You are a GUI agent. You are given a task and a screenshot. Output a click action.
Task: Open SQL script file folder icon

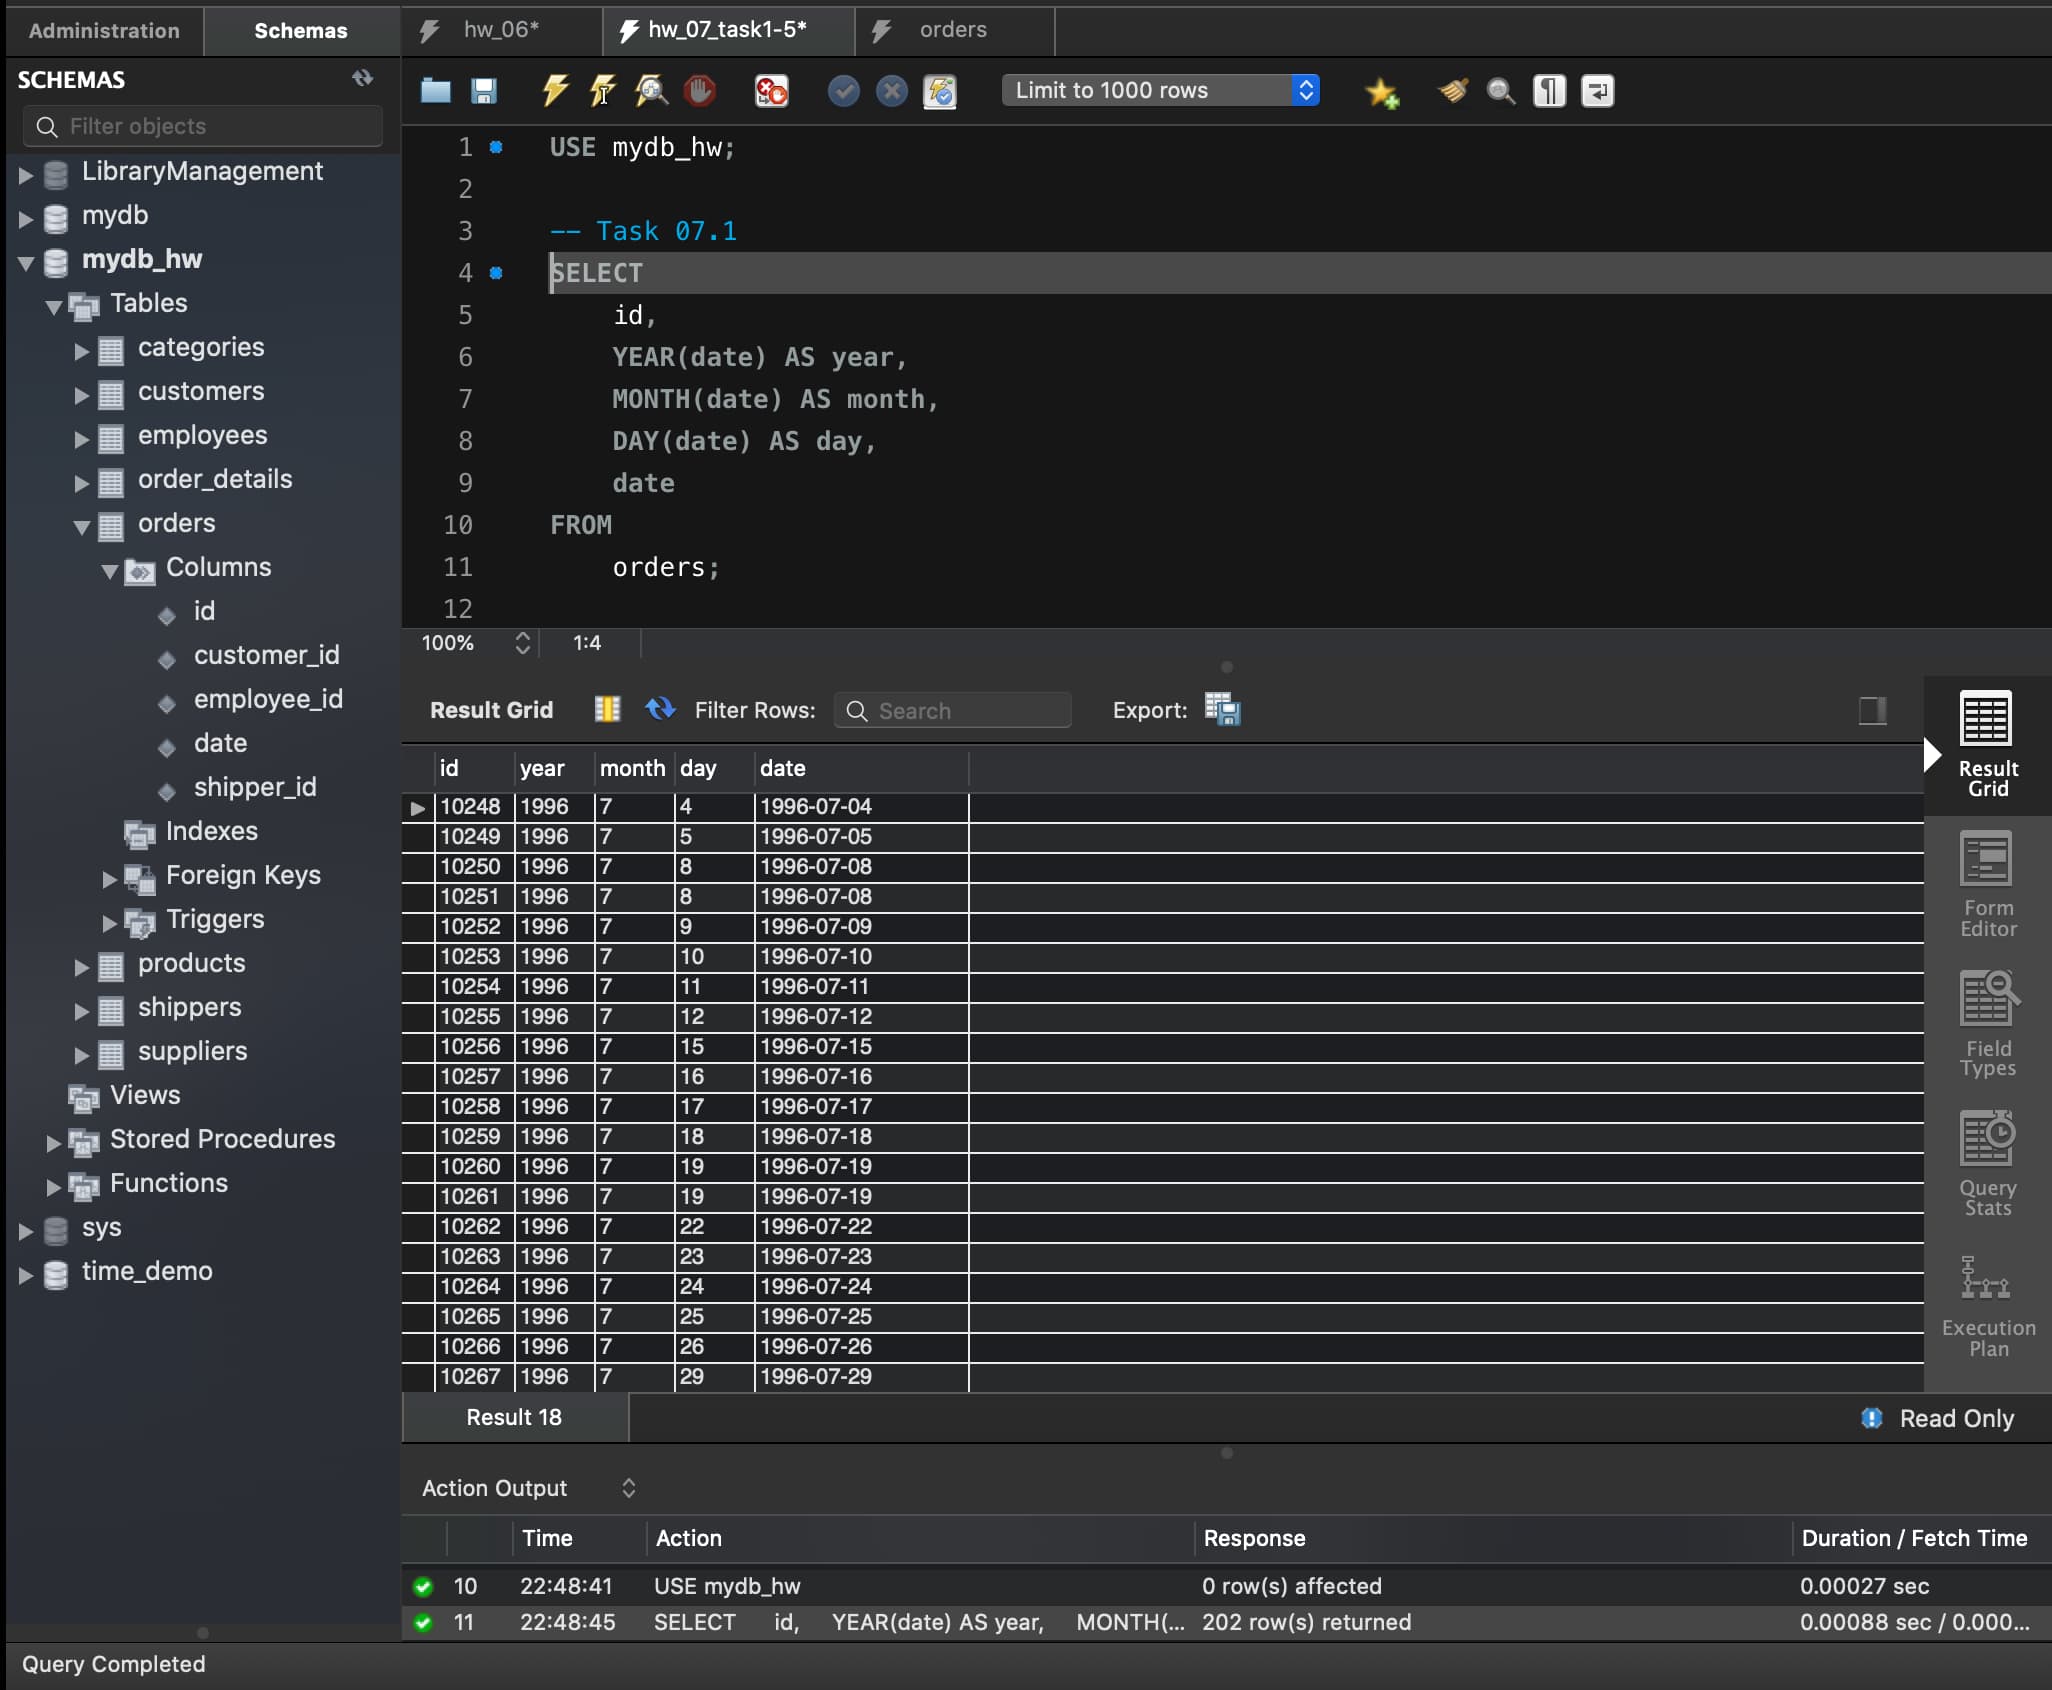pyautogui.click(x=435, y=91)
